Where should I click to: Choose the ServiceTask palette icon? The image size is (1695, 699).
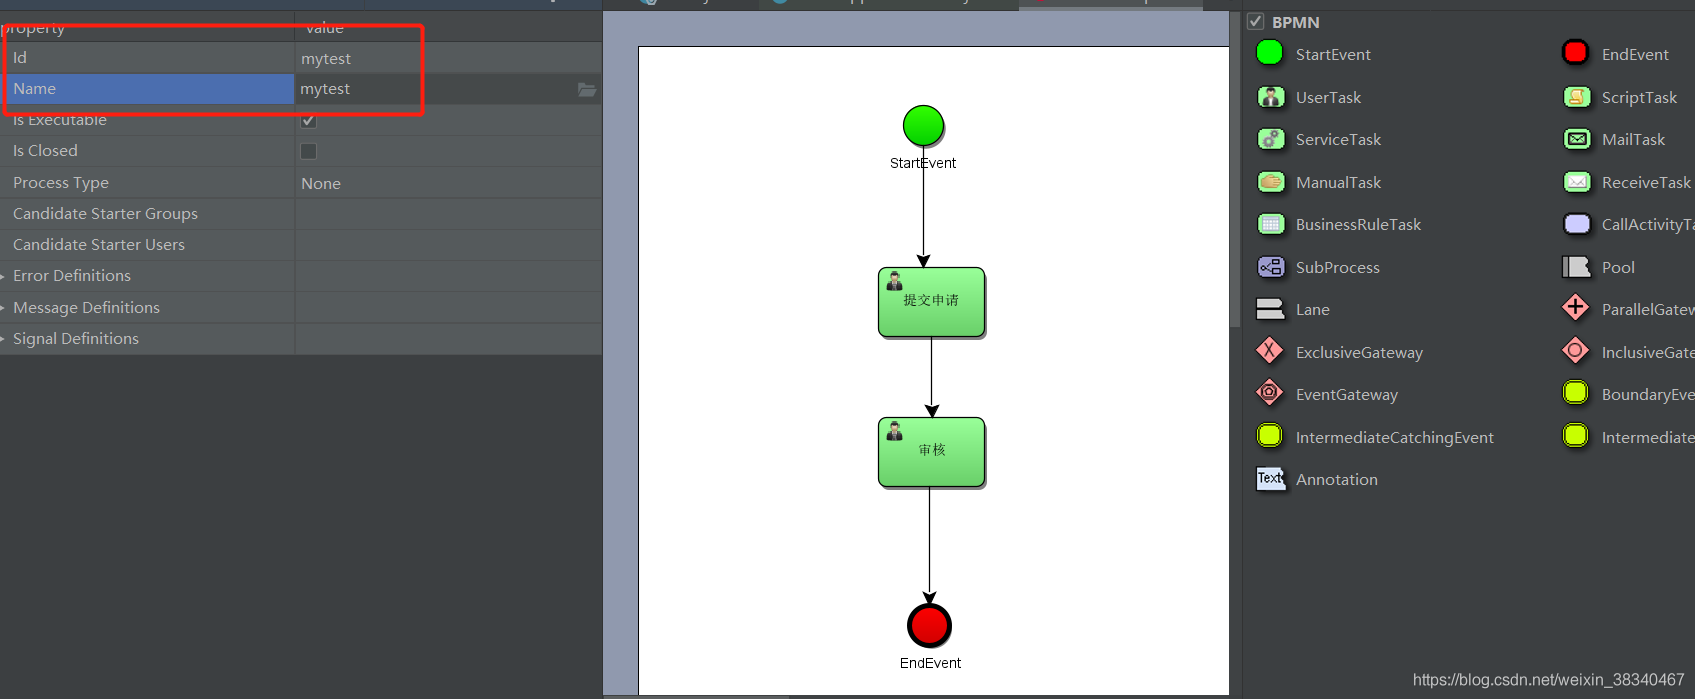(1271, 139)
